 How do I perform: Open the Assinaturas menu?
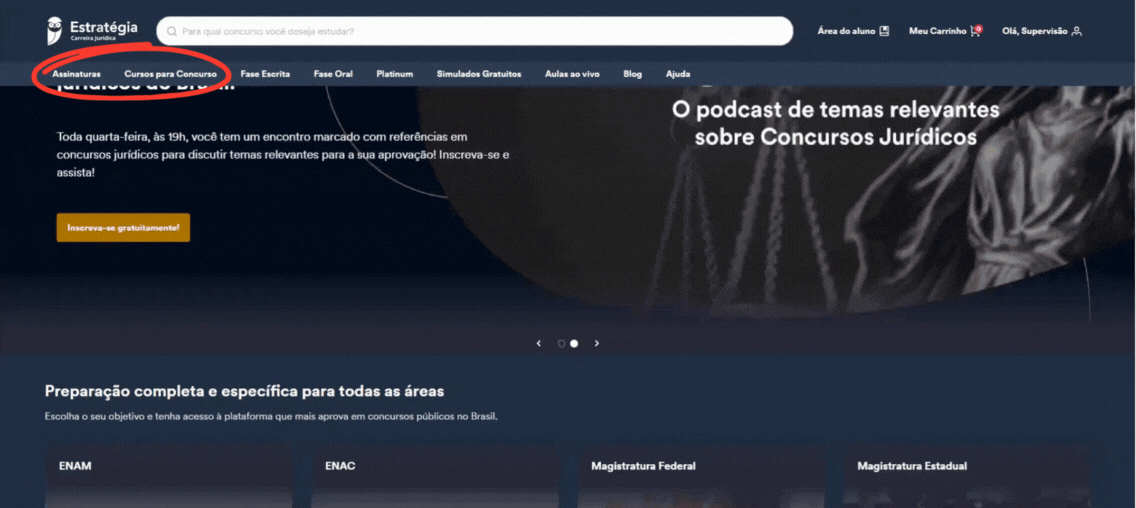(76, 74)
